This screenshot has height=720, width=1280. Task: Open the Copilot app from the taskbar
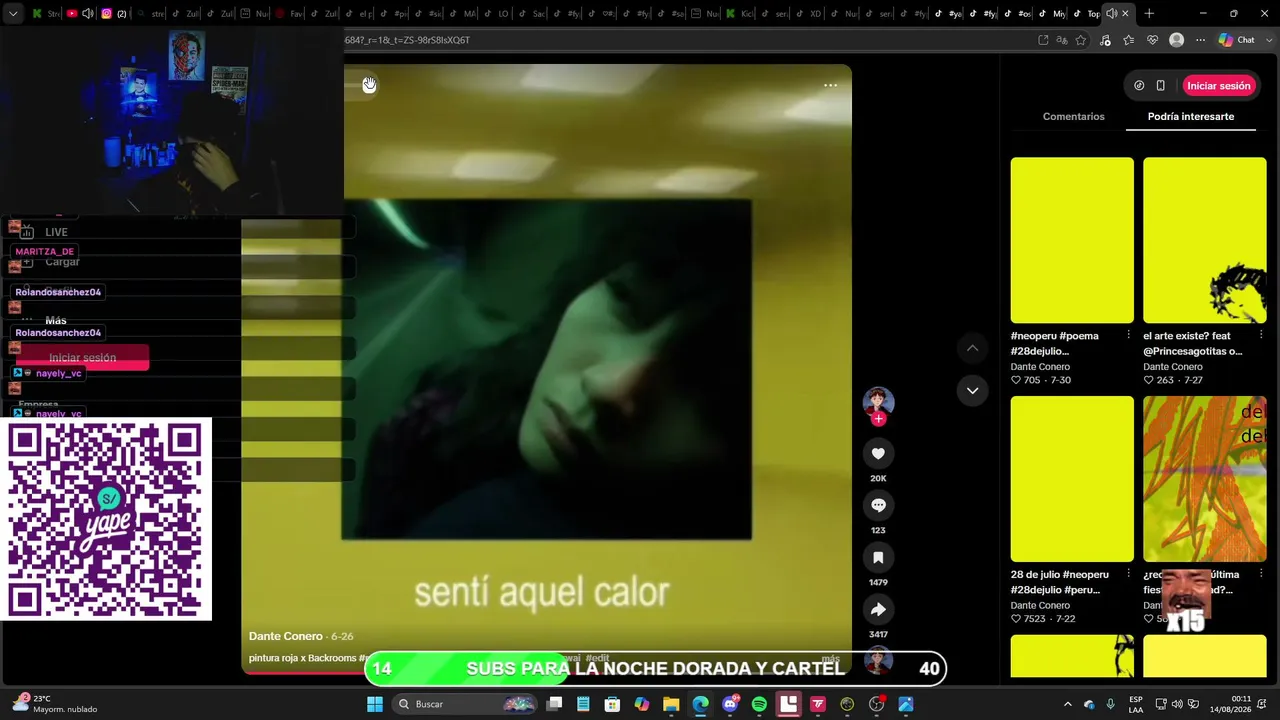point(642,704)
